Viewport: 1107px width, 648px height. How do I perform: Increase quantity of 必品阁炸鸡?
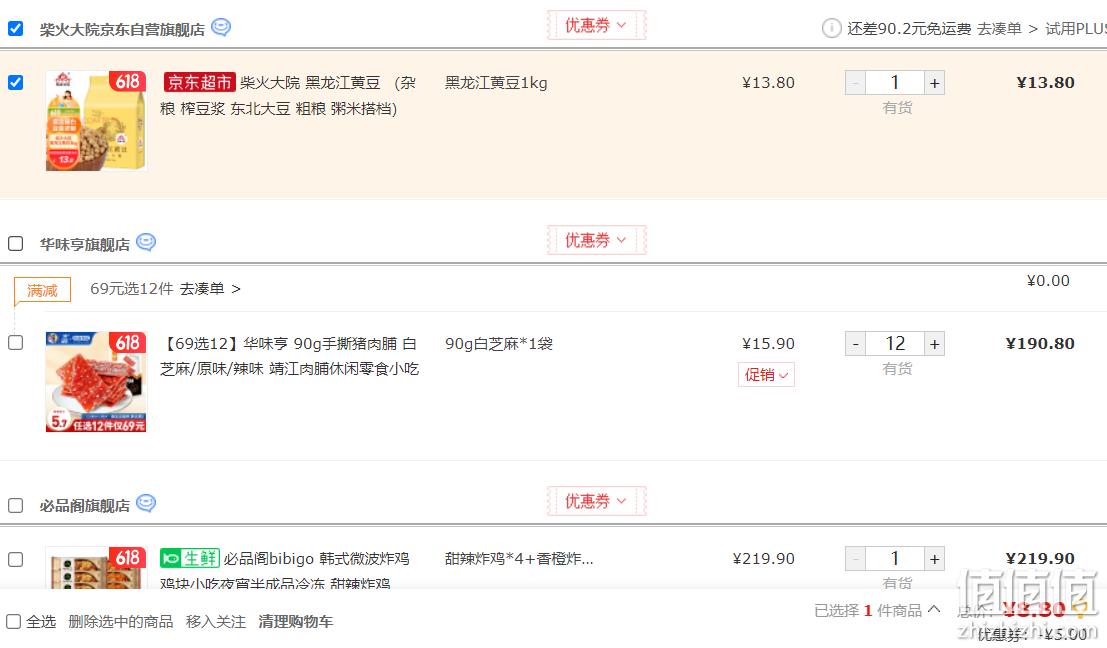point(935,559)
